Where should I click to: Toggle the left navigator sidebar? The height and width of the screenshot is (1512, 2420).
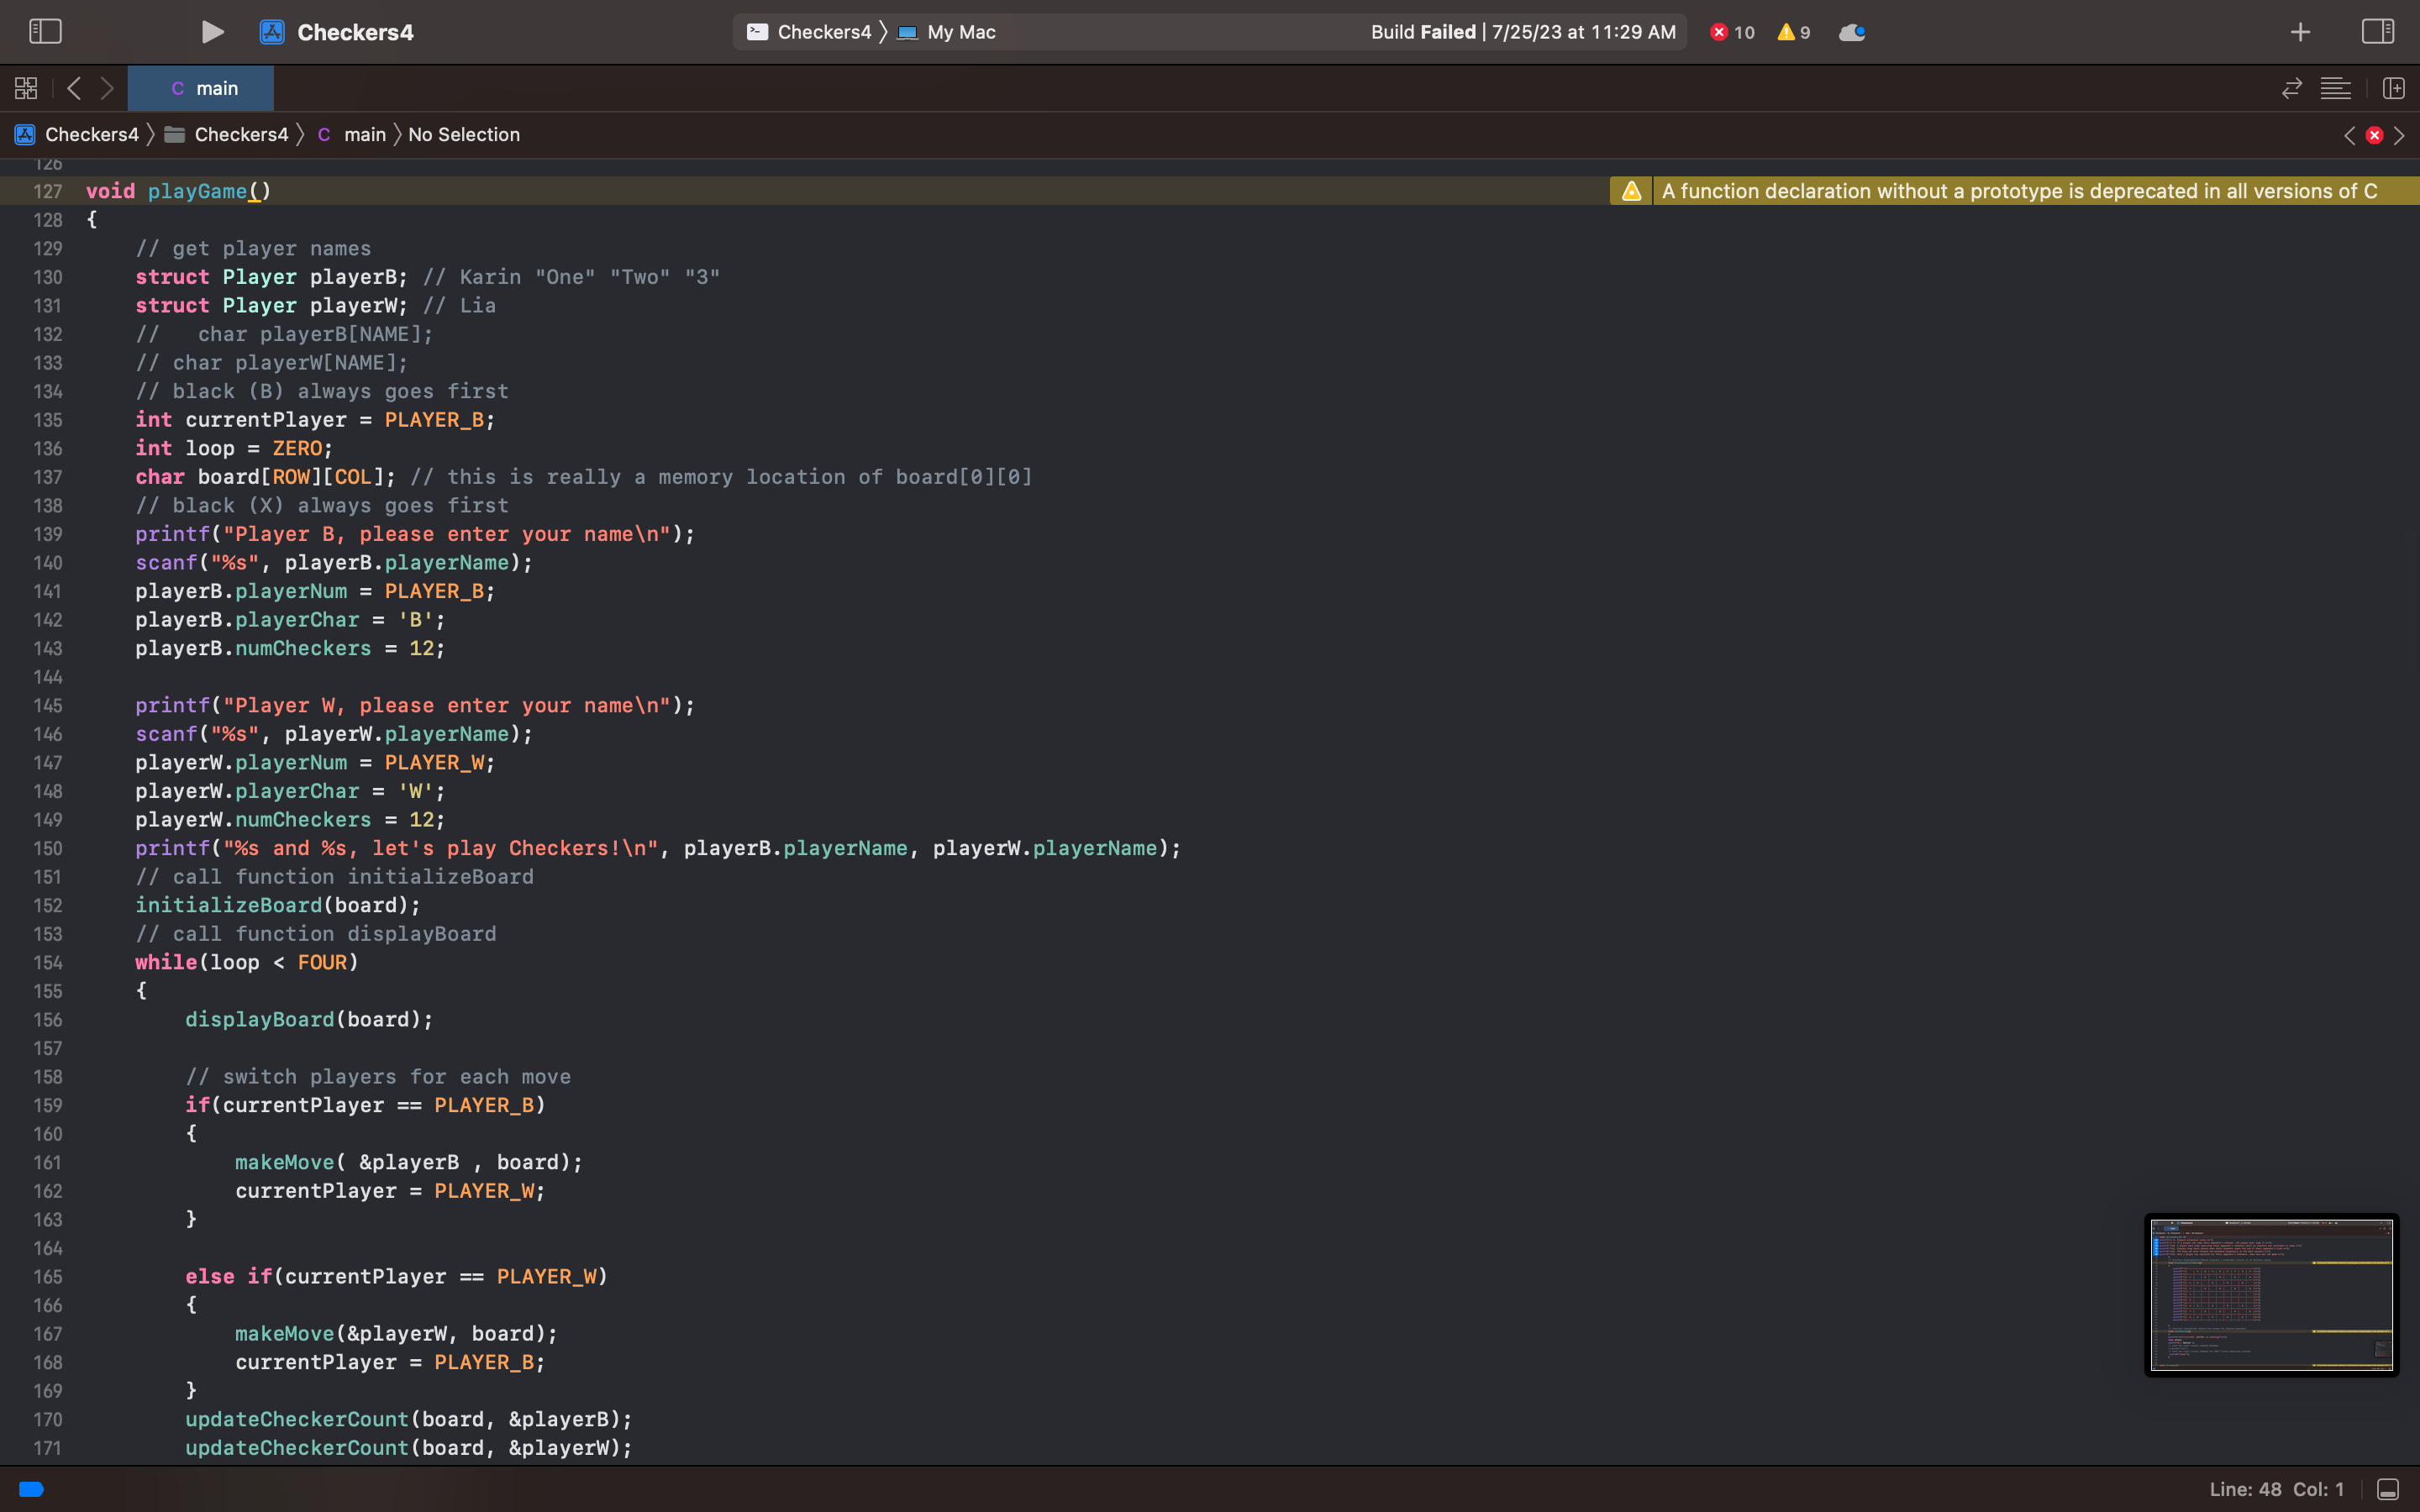coord(45,32)
